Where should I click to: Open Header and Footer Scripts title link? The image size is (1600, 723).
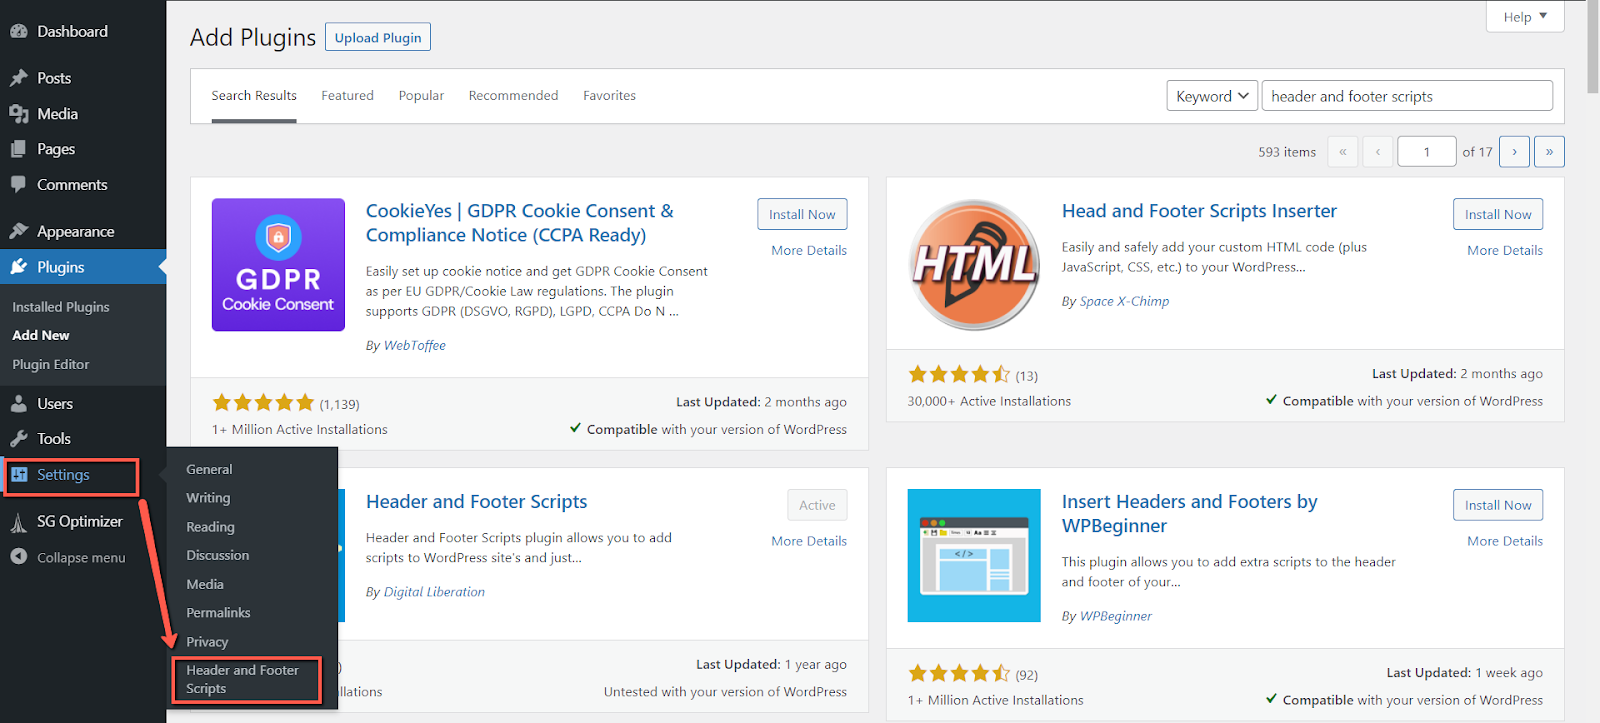click(x=476, y=502)
